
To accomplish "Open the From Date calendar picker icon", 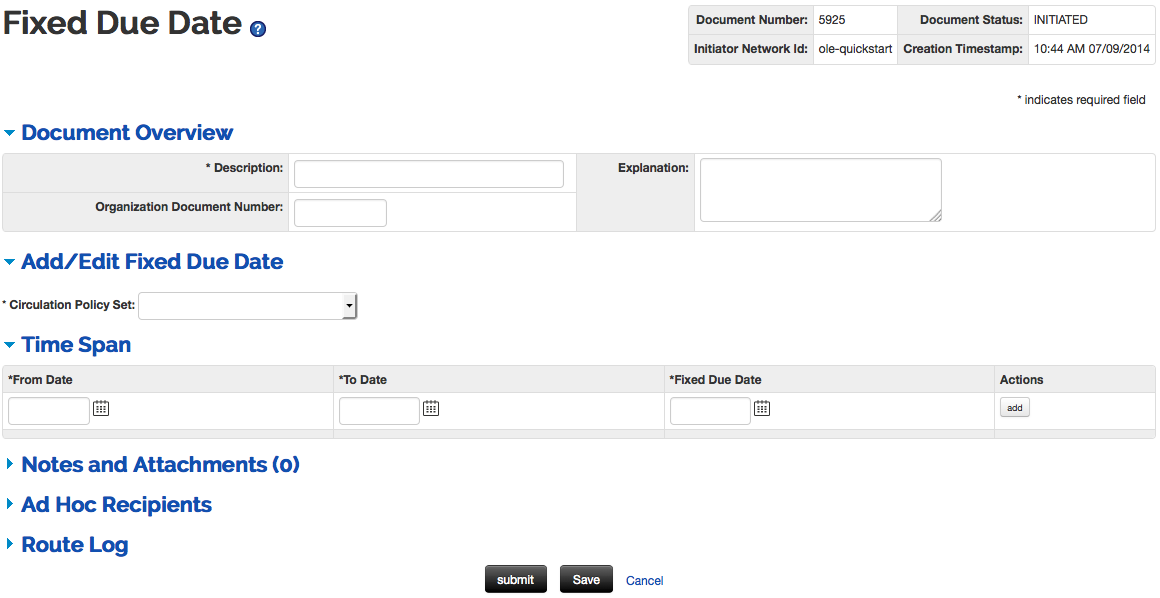I will click(x=101, y=408).
